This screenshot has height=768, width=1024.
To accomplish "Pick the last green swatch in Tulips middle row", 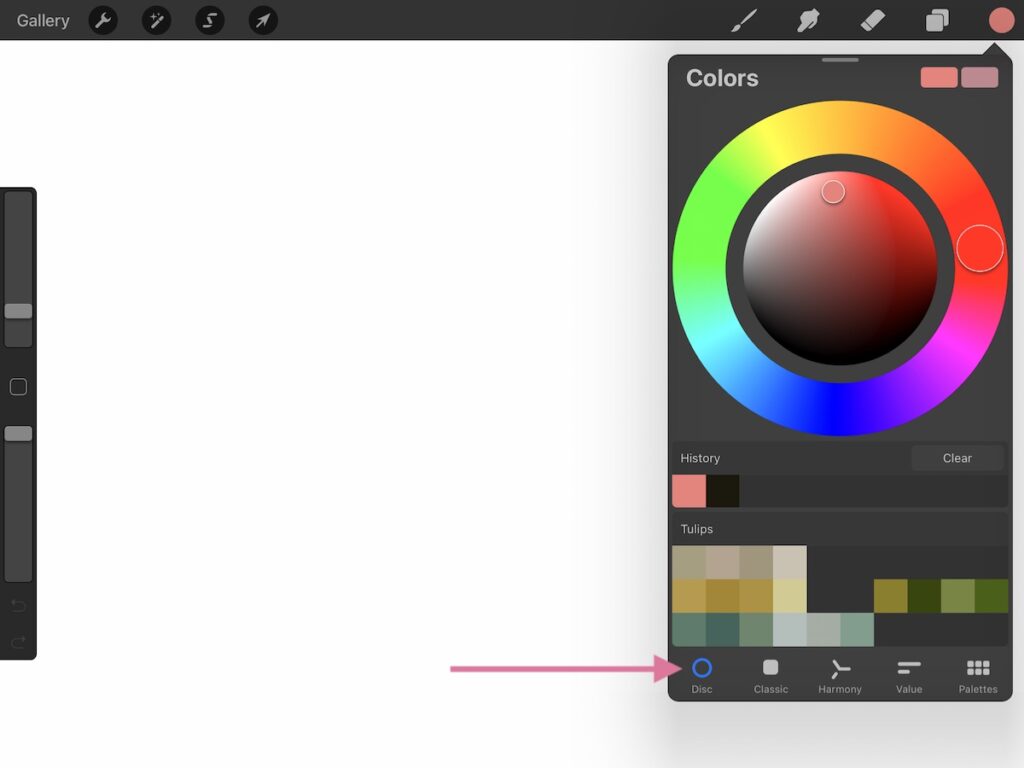I will [x=991, y=596].
